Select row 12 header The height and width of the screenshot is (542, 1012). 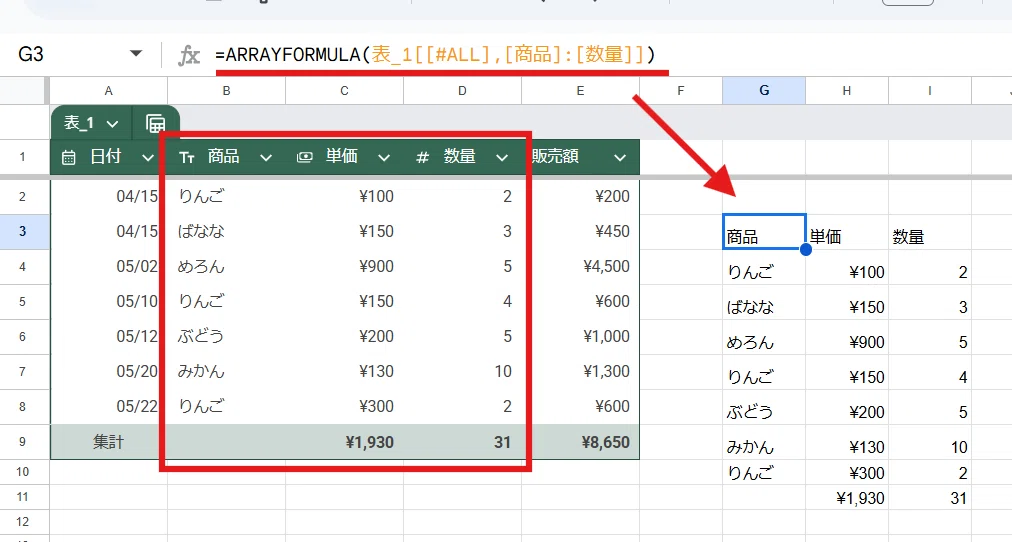(23, 521)
